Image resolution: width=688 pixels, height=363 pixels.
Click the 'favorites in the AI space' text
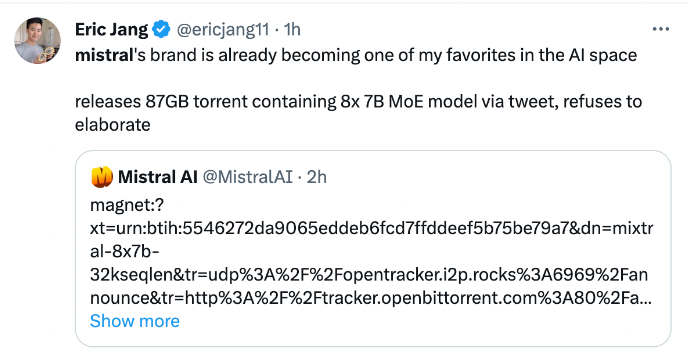[x=541, y=55]
